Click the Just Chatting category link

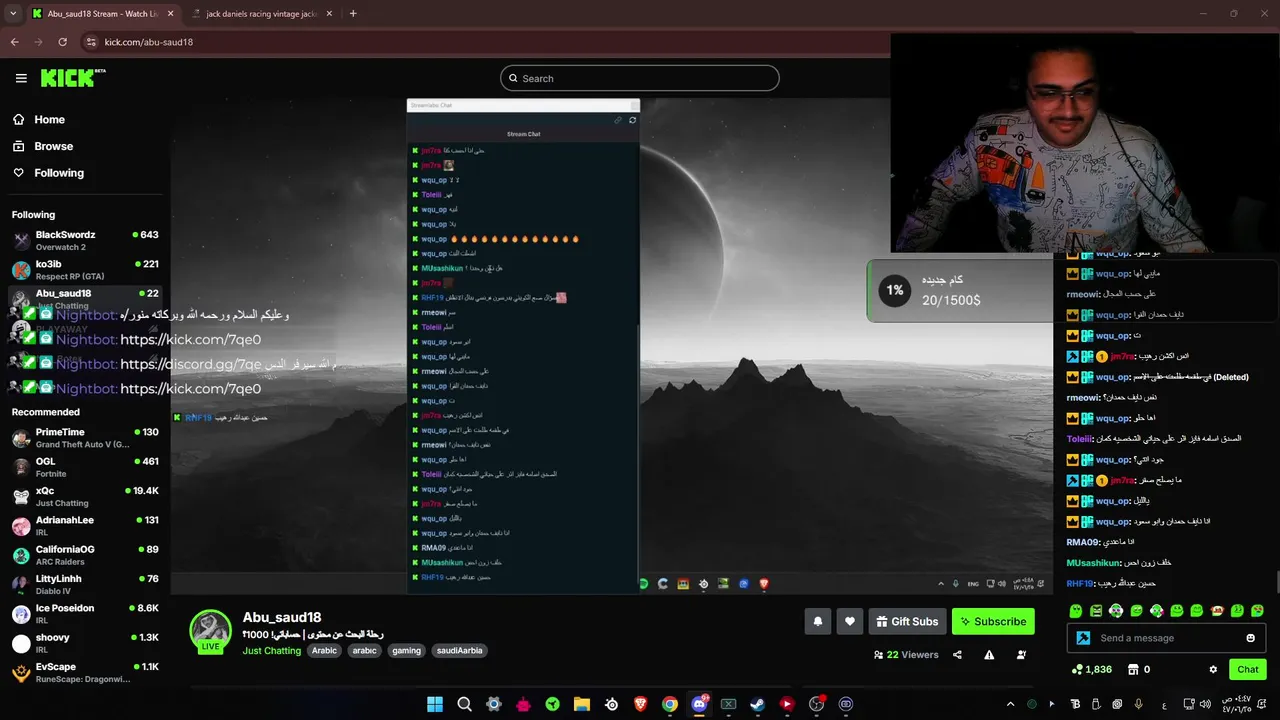click(271, 651)
